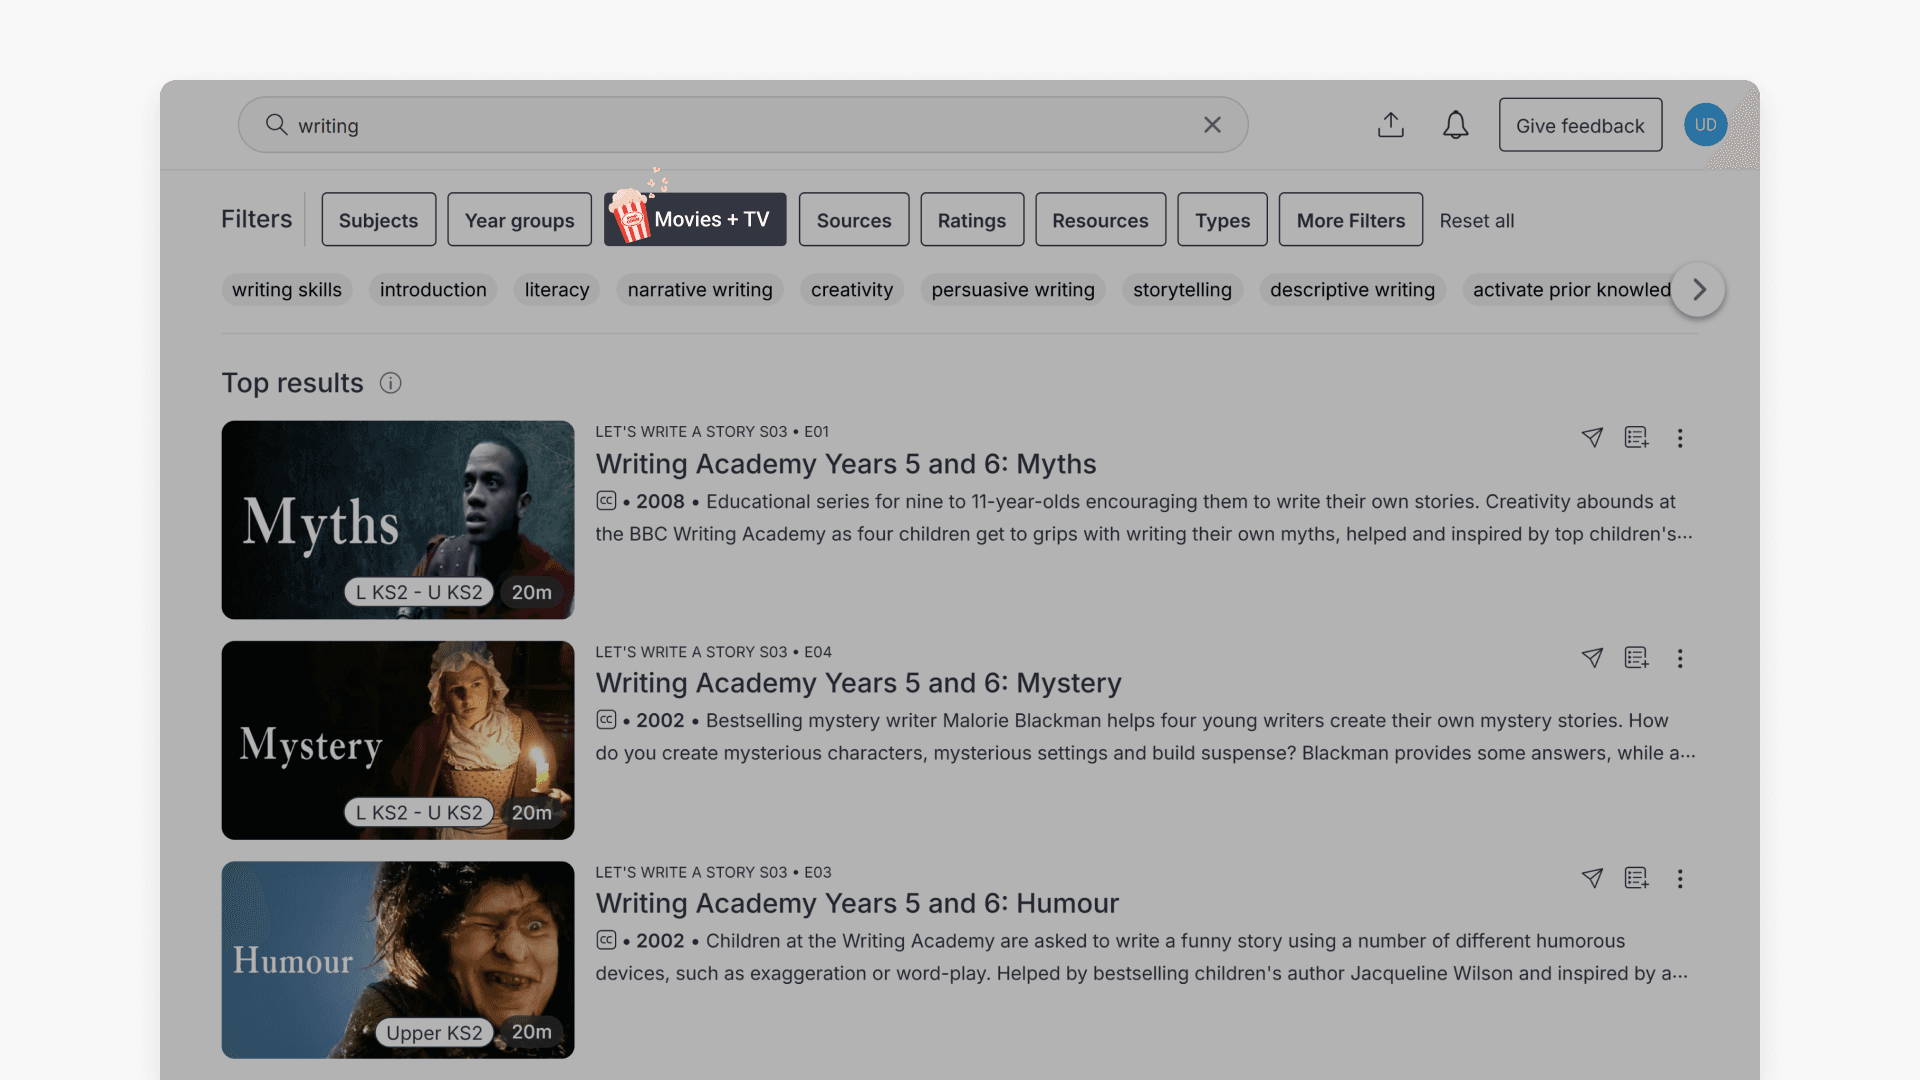
Task: Click the search magnifier icon
Action: (275, 125)
